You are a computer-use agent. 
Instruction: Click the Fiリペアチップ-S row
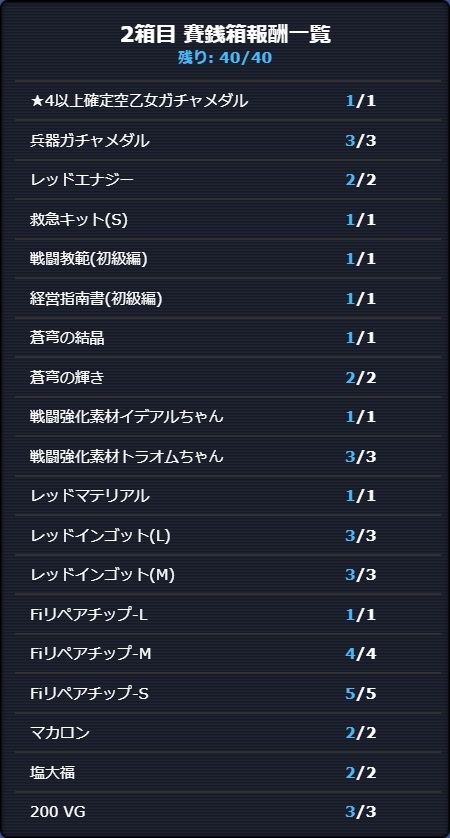228,693
